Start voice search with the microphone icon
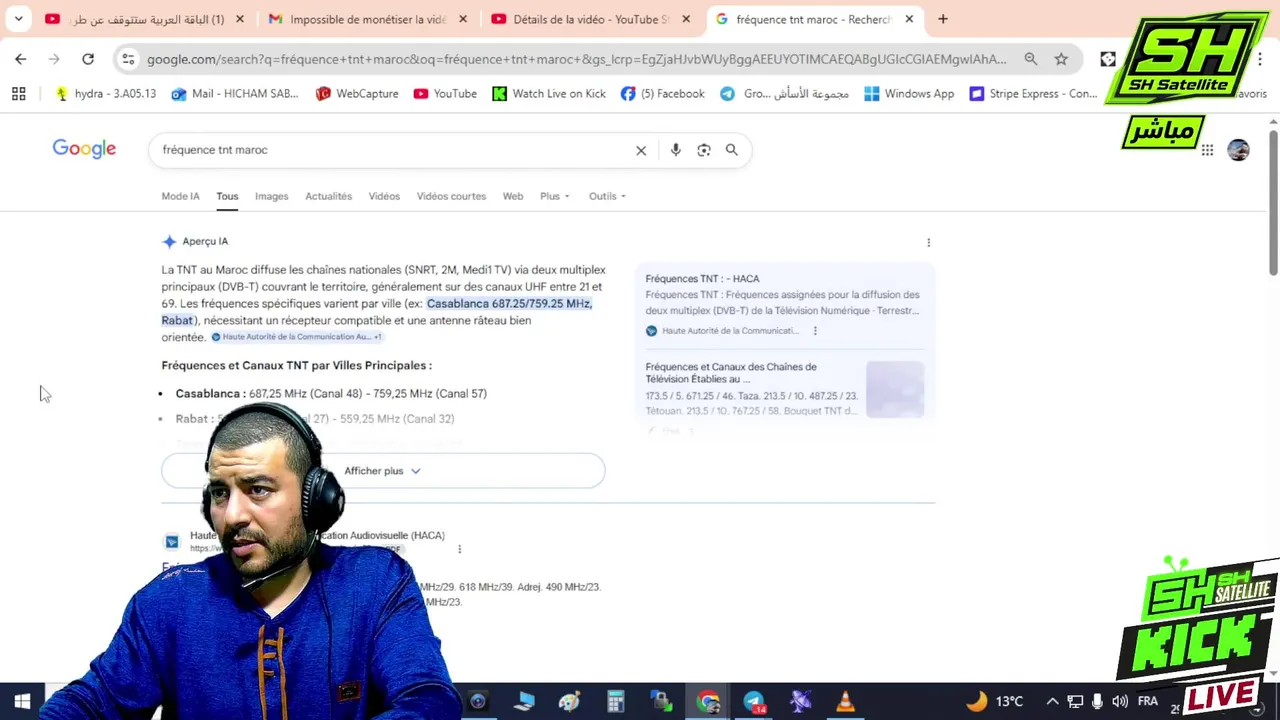1280x720 pixels. point(676,150)
